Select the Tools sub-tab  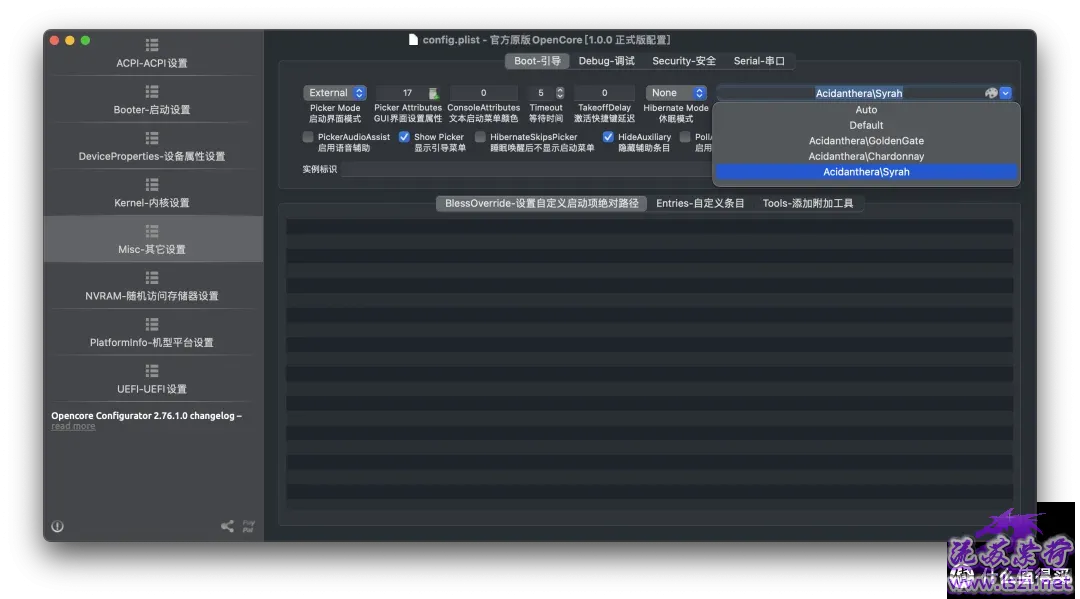807,204
